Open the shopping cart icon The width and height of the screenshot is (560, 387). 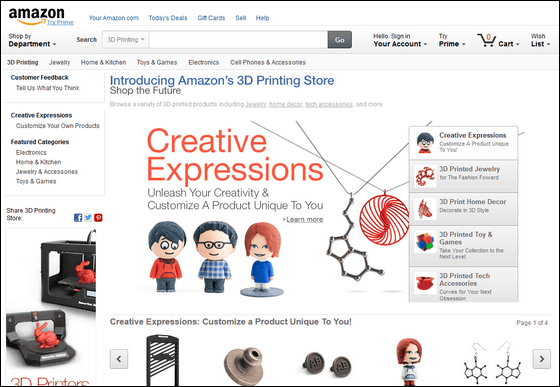[x=486, y=40]
